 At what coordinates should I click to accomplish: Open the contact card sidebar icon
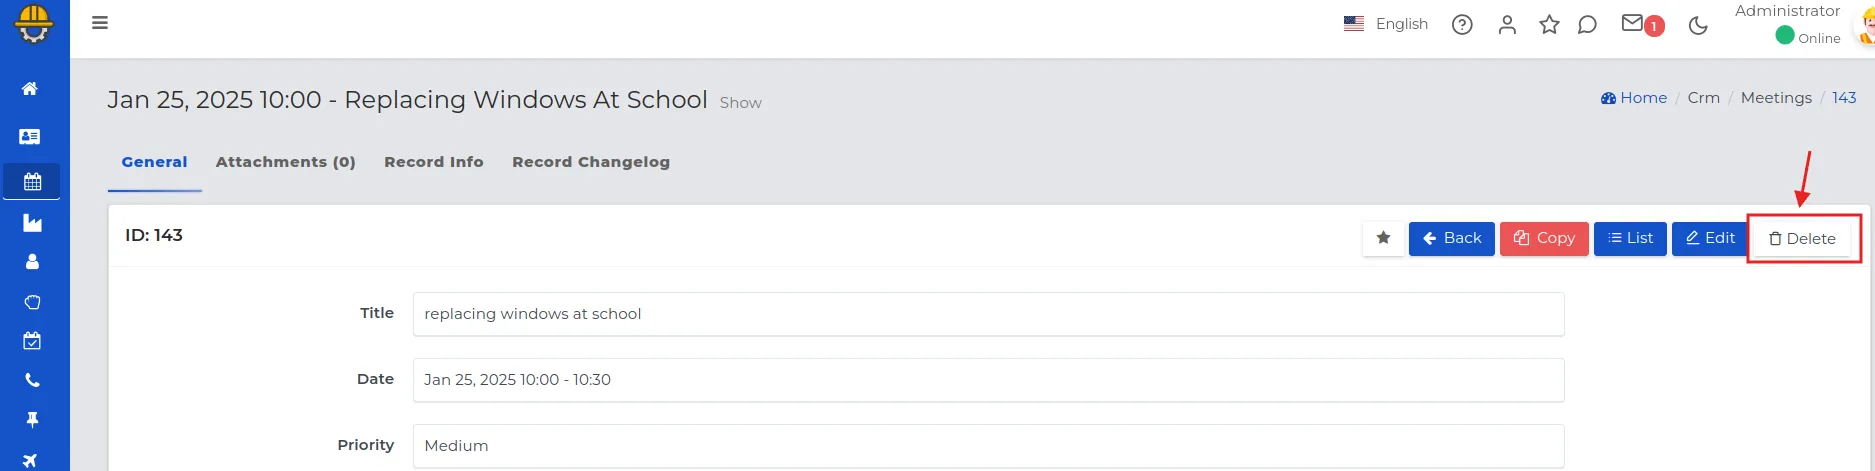pyautogui.click(x=30, y=136)
